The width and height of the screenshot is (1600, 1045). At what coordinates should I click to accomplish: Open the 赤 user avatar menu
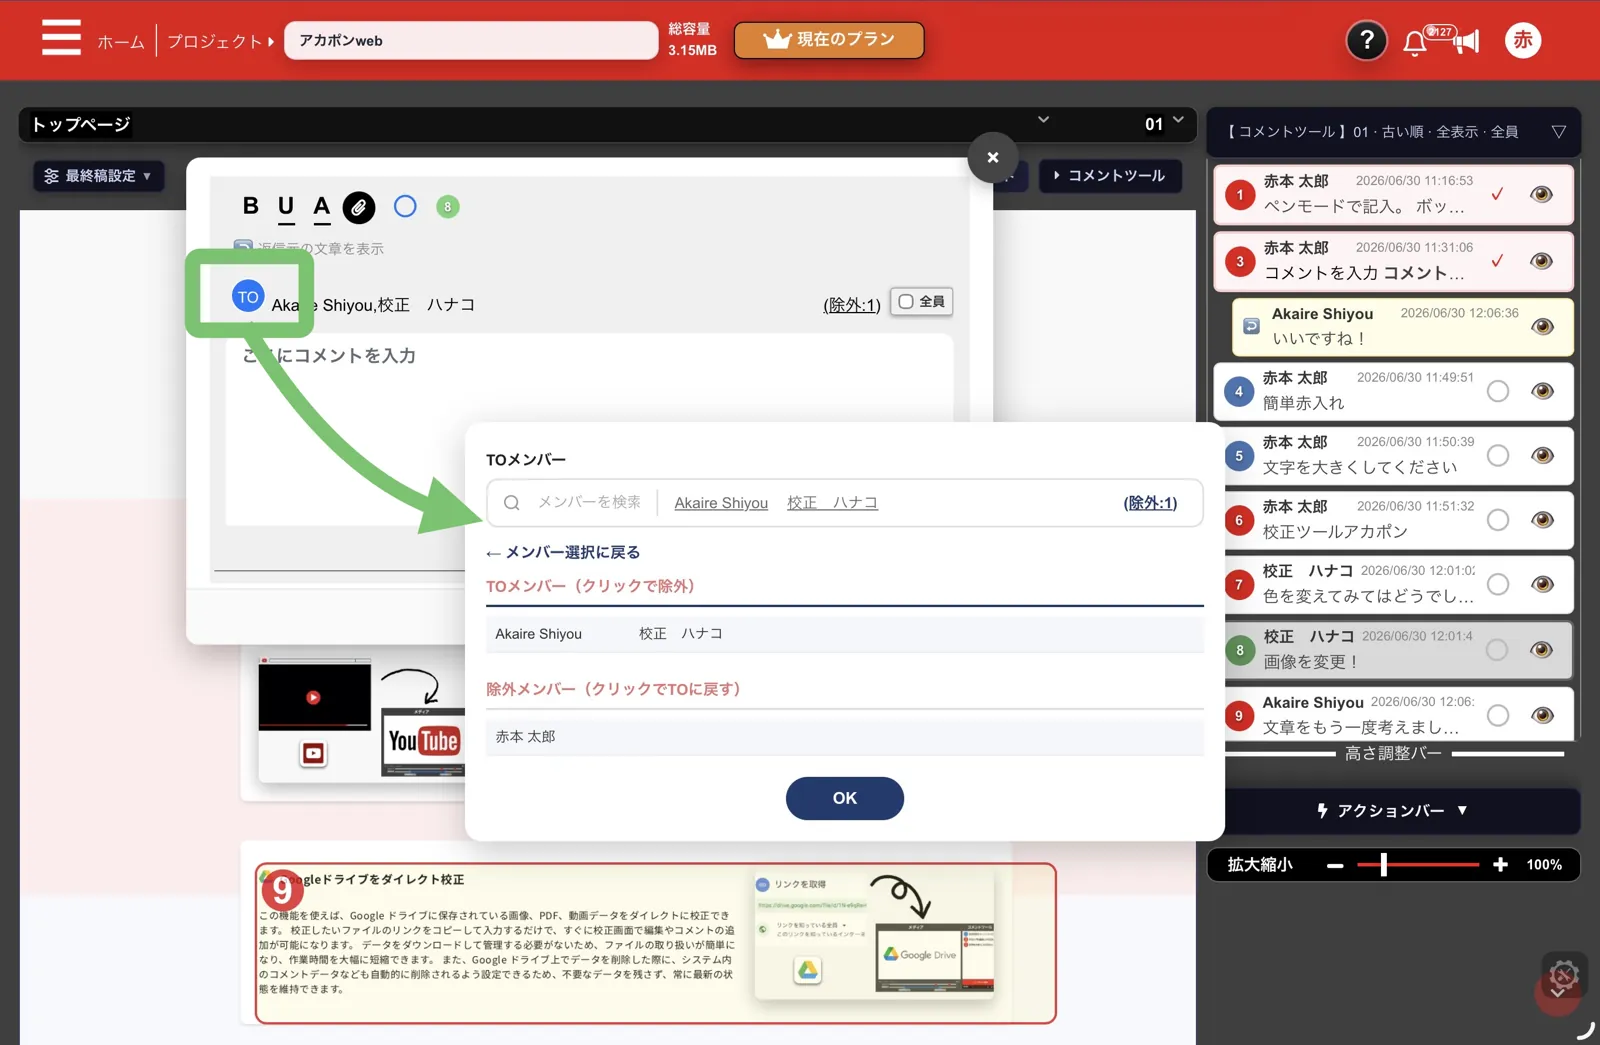pyautogui.click(x=1522, y=40)
